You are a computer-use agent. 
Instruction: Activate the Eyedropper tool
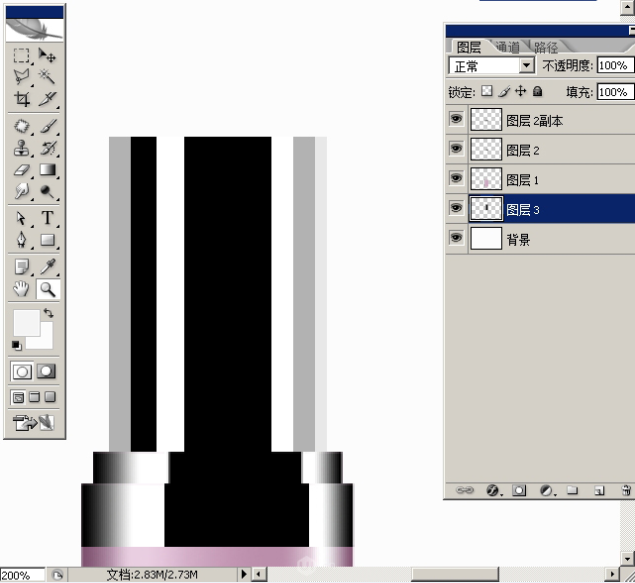coord(47,266)
